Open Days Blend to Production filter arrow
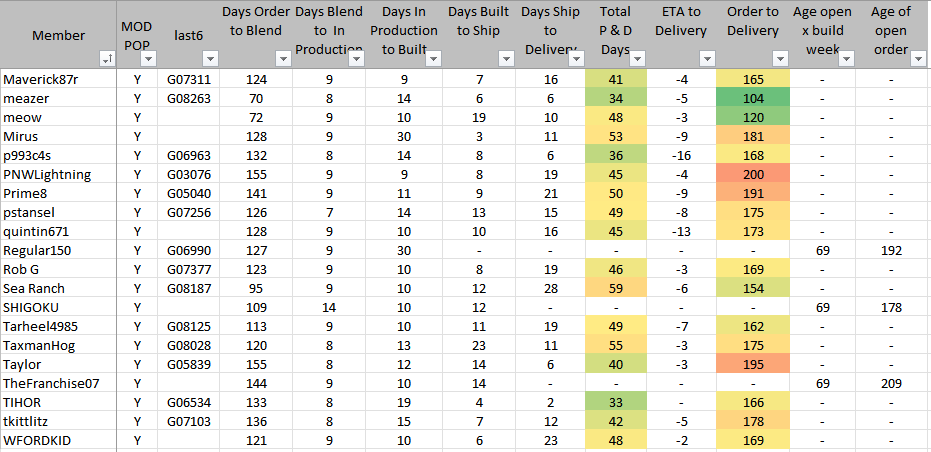The width and height of the screenshot is (931, 452). (x=358, y=59)
